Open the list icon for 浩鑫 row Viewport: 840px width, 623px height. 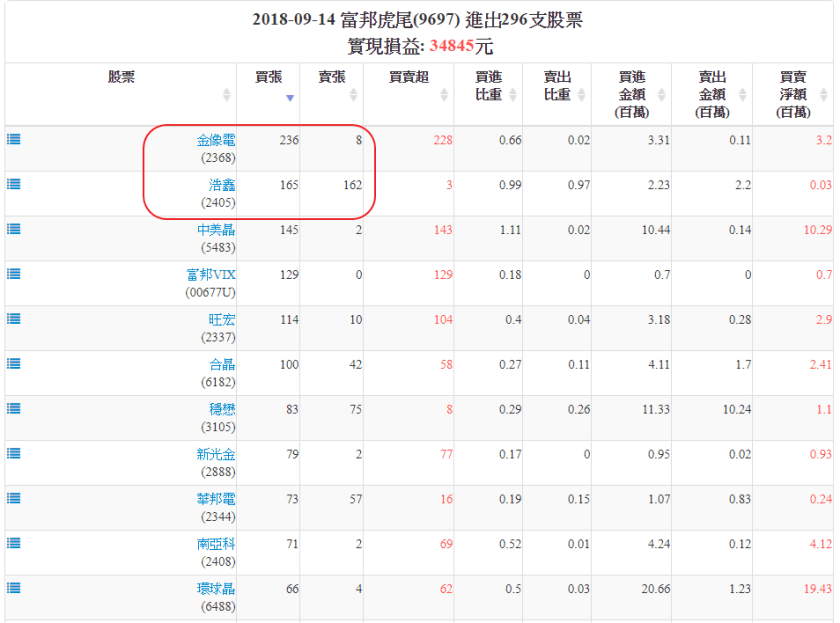pyautogui.click(x=14, y=184)
